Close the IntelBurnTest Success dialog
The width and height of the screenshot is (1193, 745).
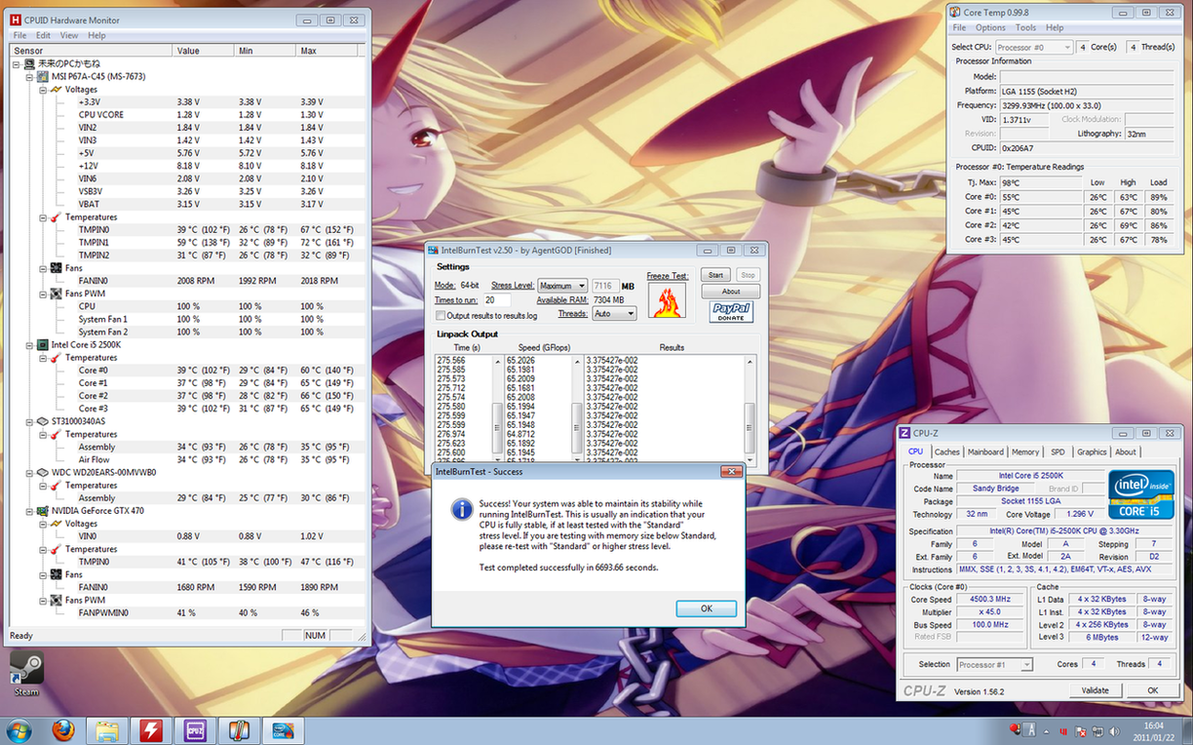click(731, 472)
